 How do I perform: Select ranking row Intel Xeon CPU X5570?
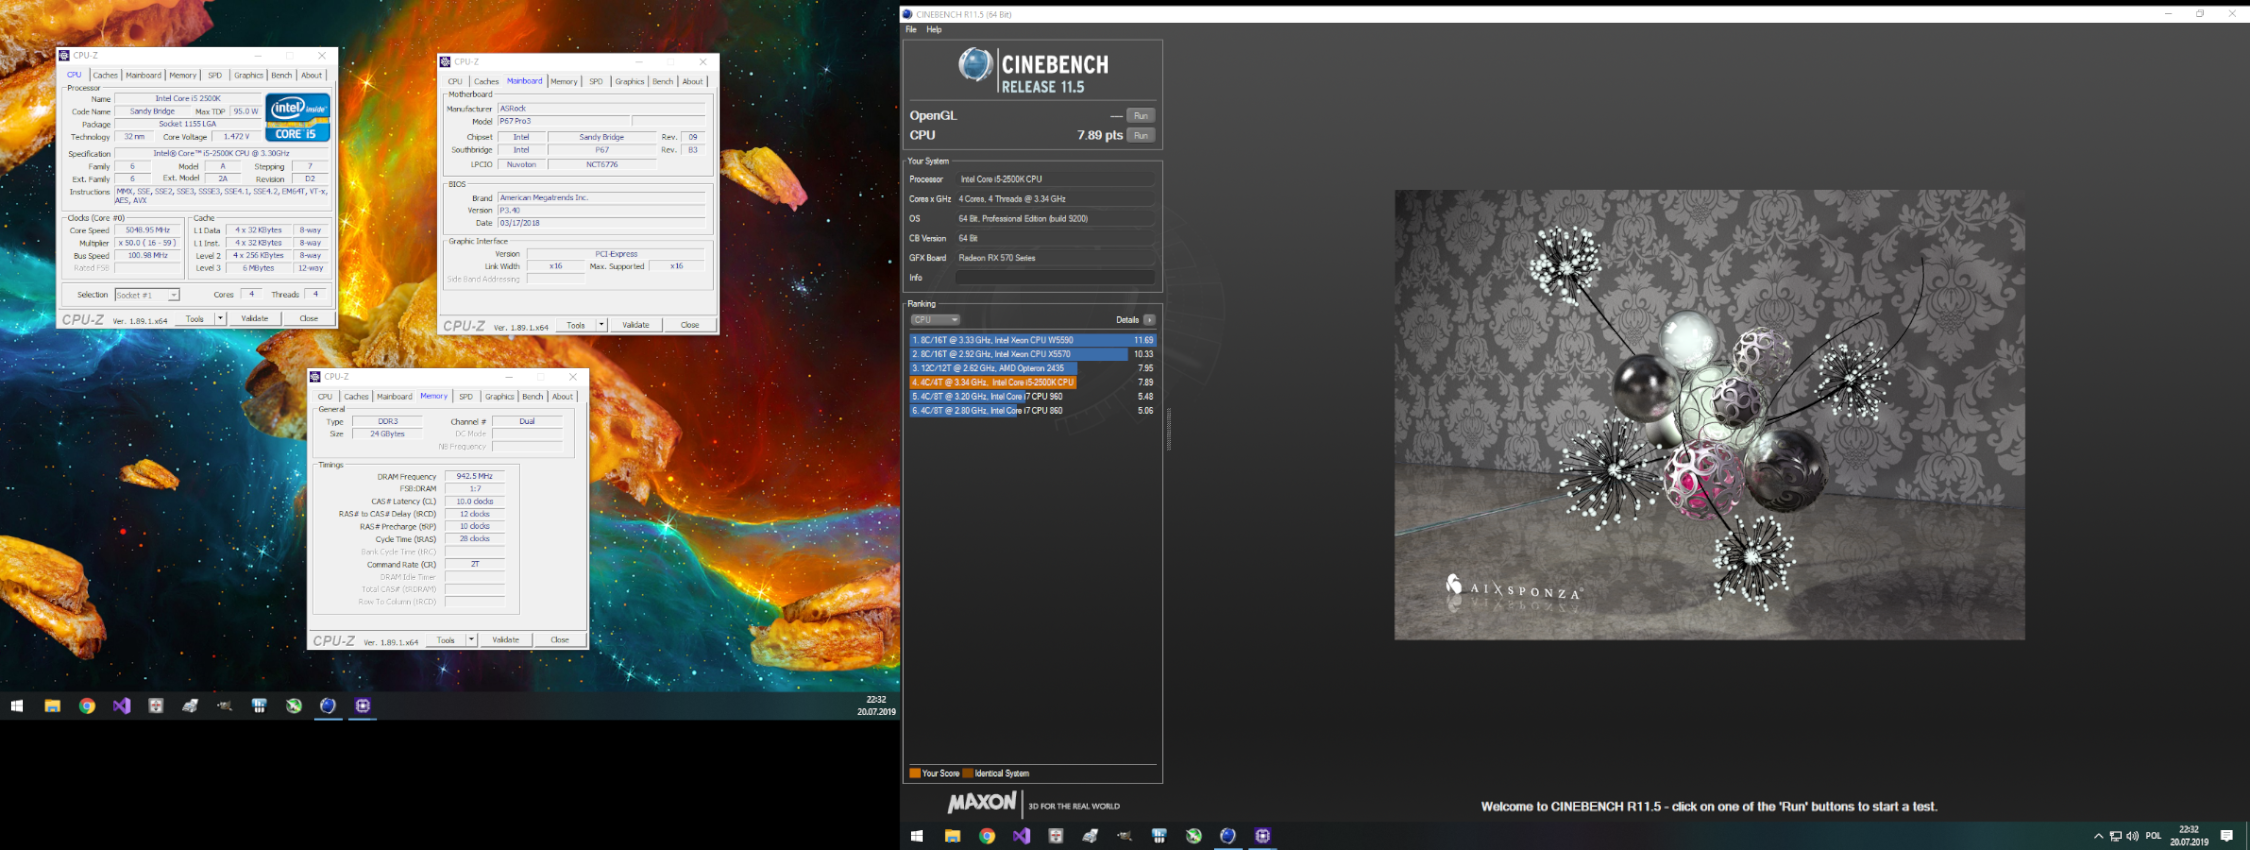click(1032, 354)
